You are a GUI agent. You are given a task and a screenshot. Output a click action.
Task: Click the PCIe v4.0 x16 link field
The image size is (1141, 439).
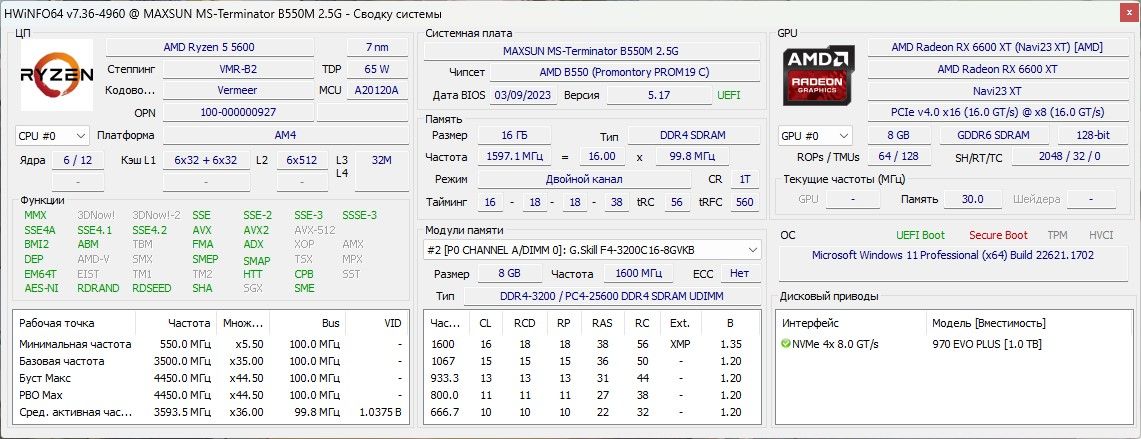coord(997,113)
